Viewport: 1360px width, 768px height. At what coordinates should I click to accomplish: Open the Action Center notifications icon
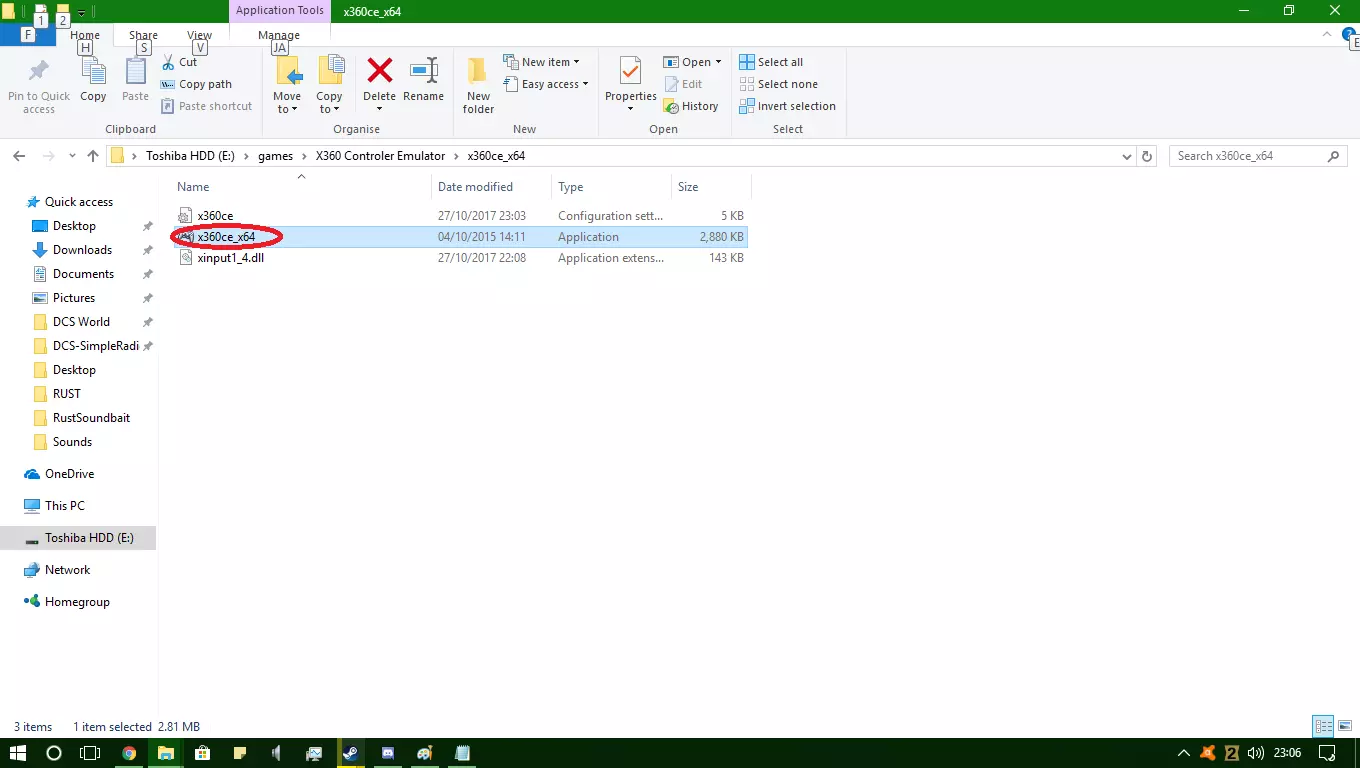tap(1327, 753)
